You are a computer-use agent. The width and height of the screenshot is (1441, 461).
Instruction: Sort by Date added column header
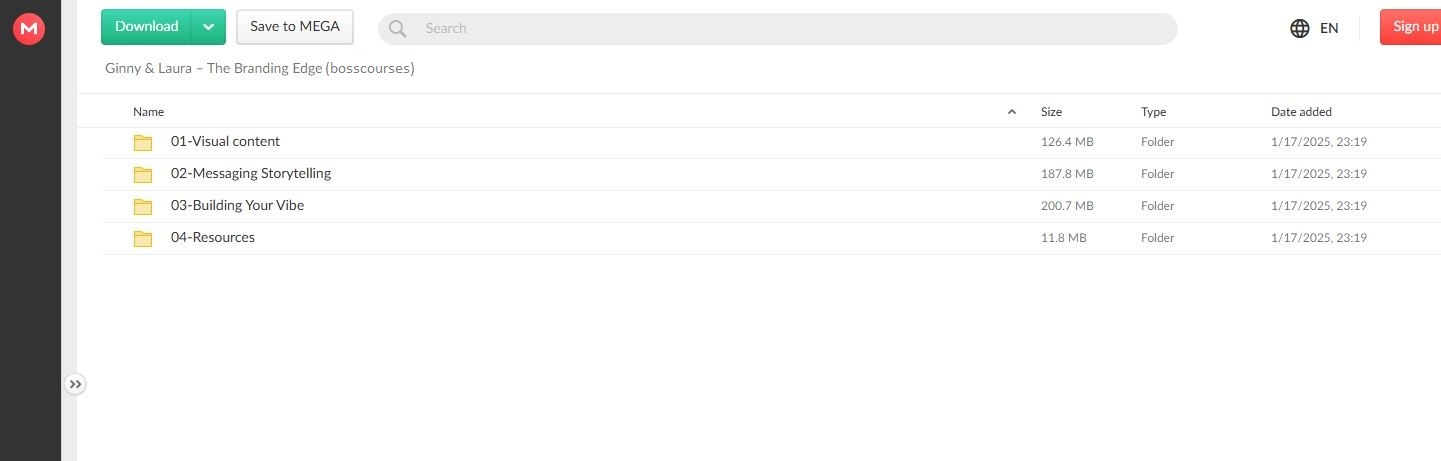[1301, 112]
